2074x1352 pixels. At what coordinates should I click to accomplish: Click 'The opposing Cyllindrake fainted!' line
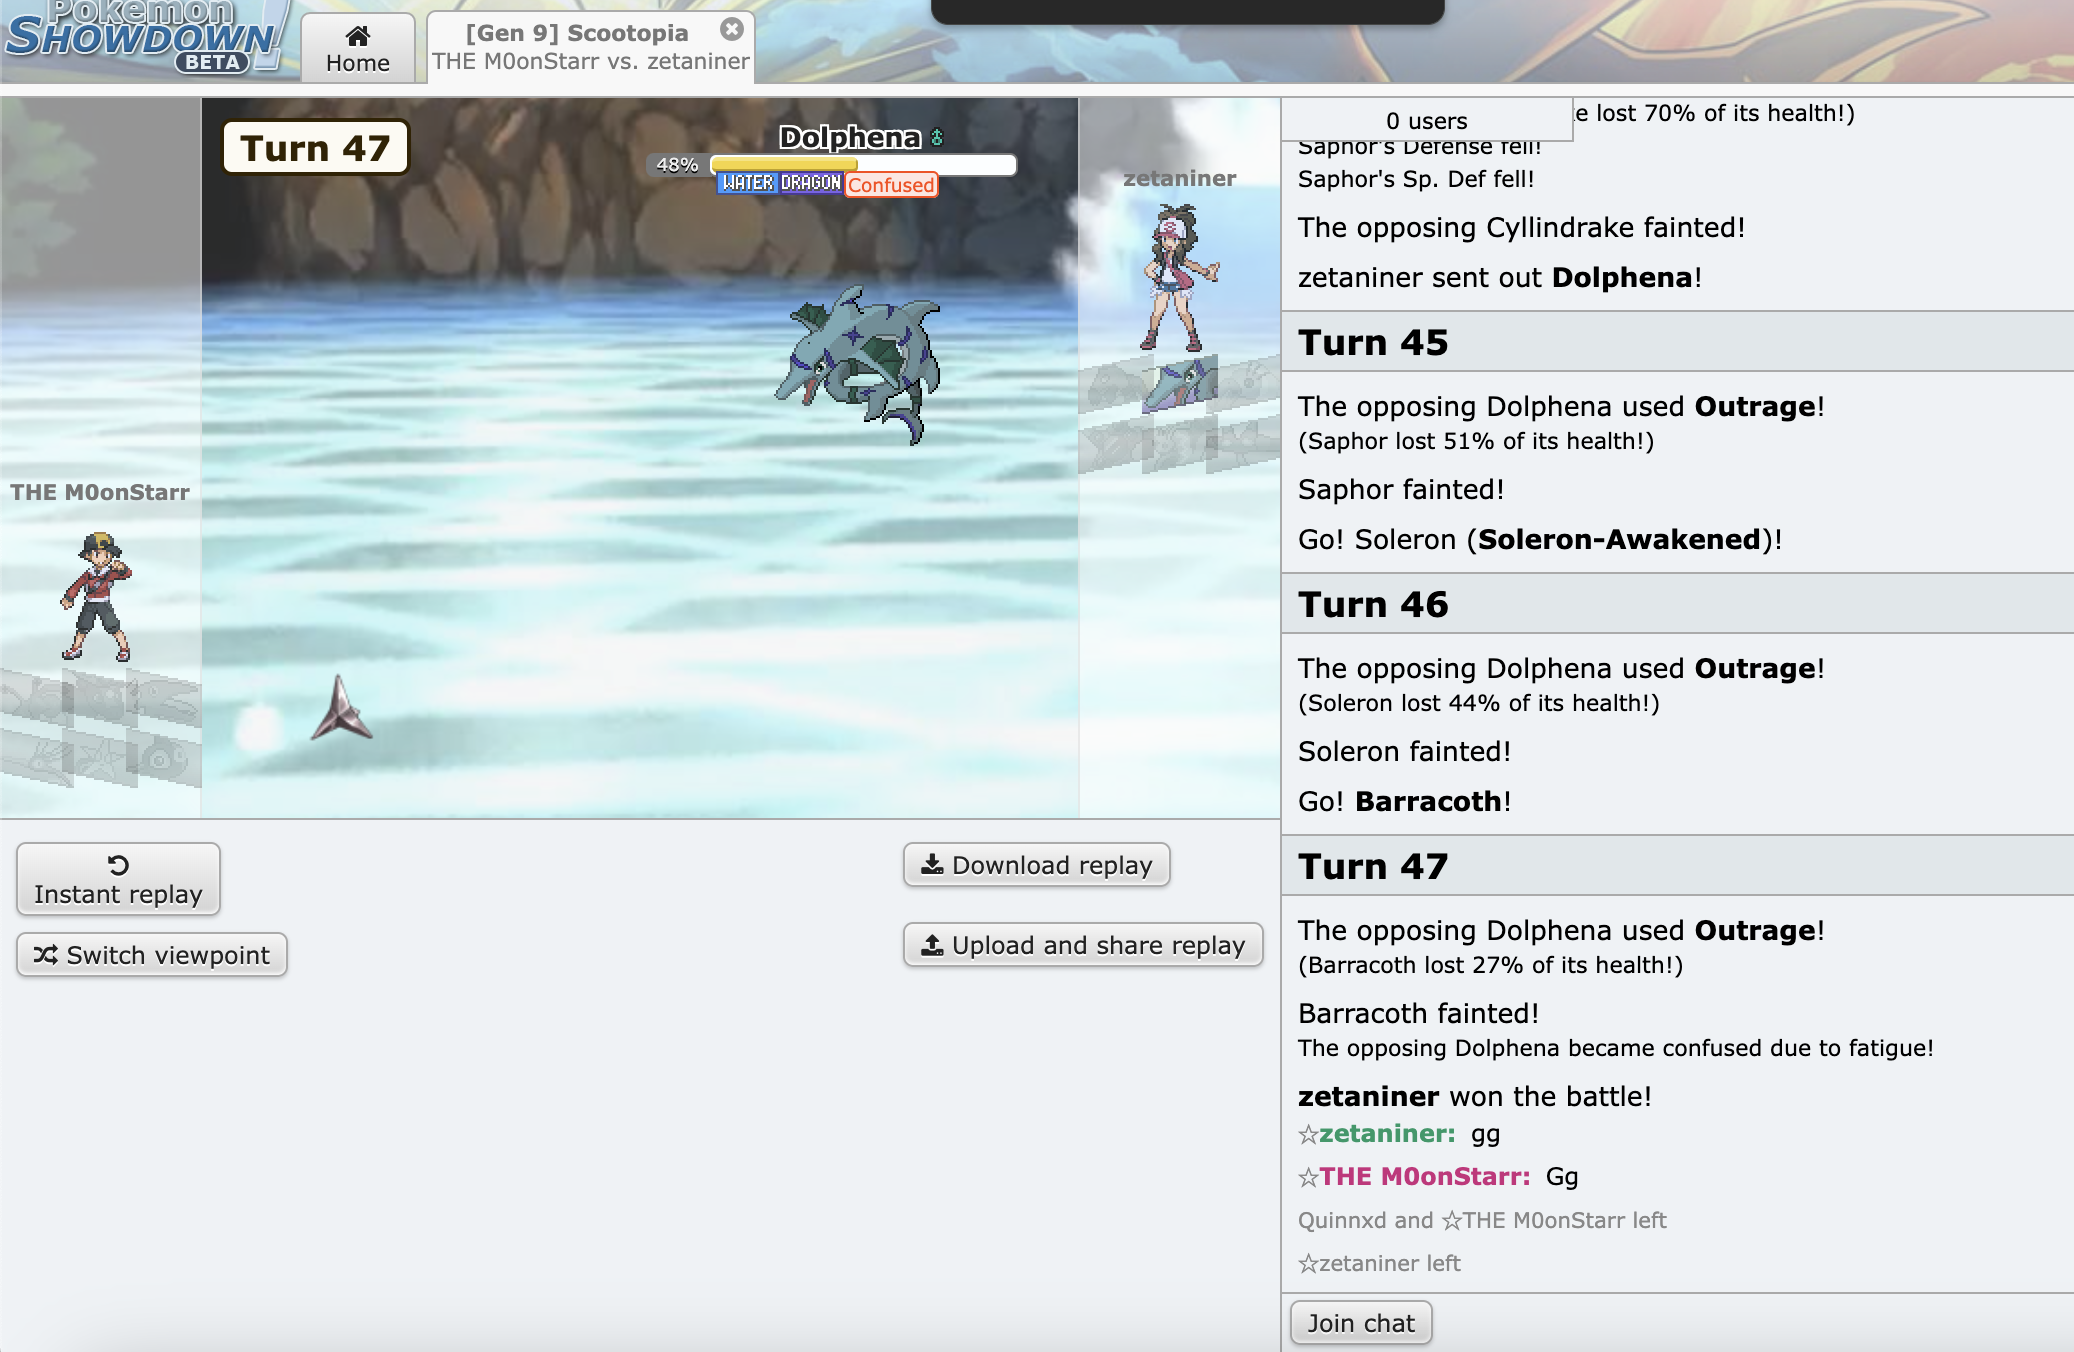pos(1521,227)
